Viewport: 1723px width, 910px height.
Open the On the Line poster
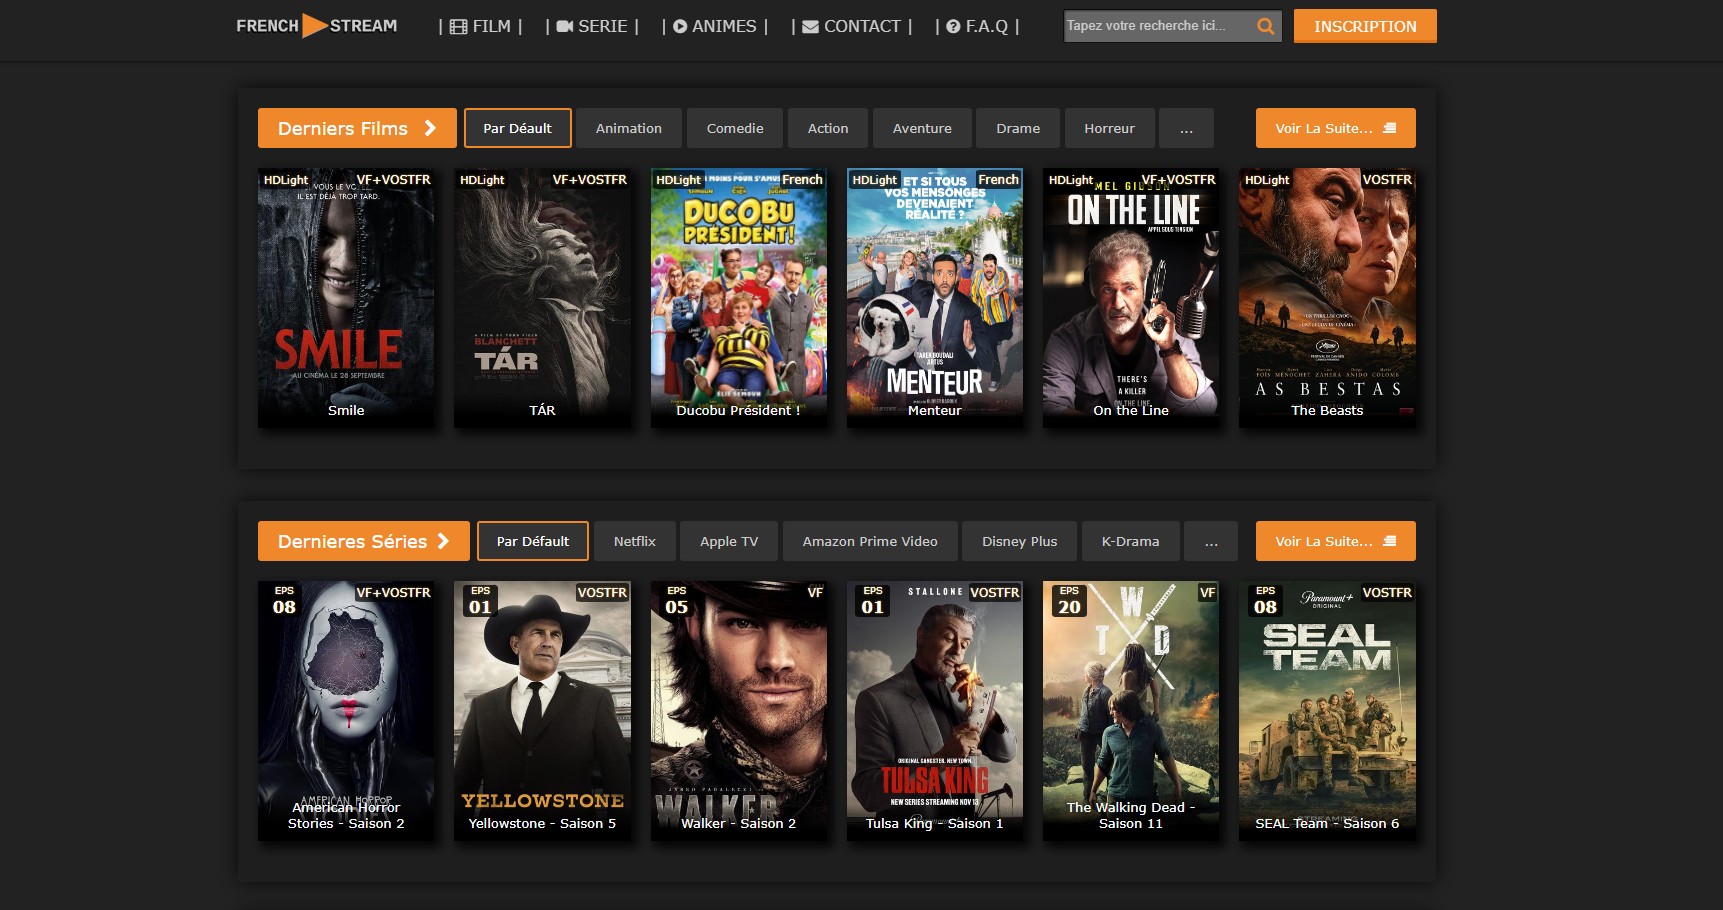coord(1131,298)
